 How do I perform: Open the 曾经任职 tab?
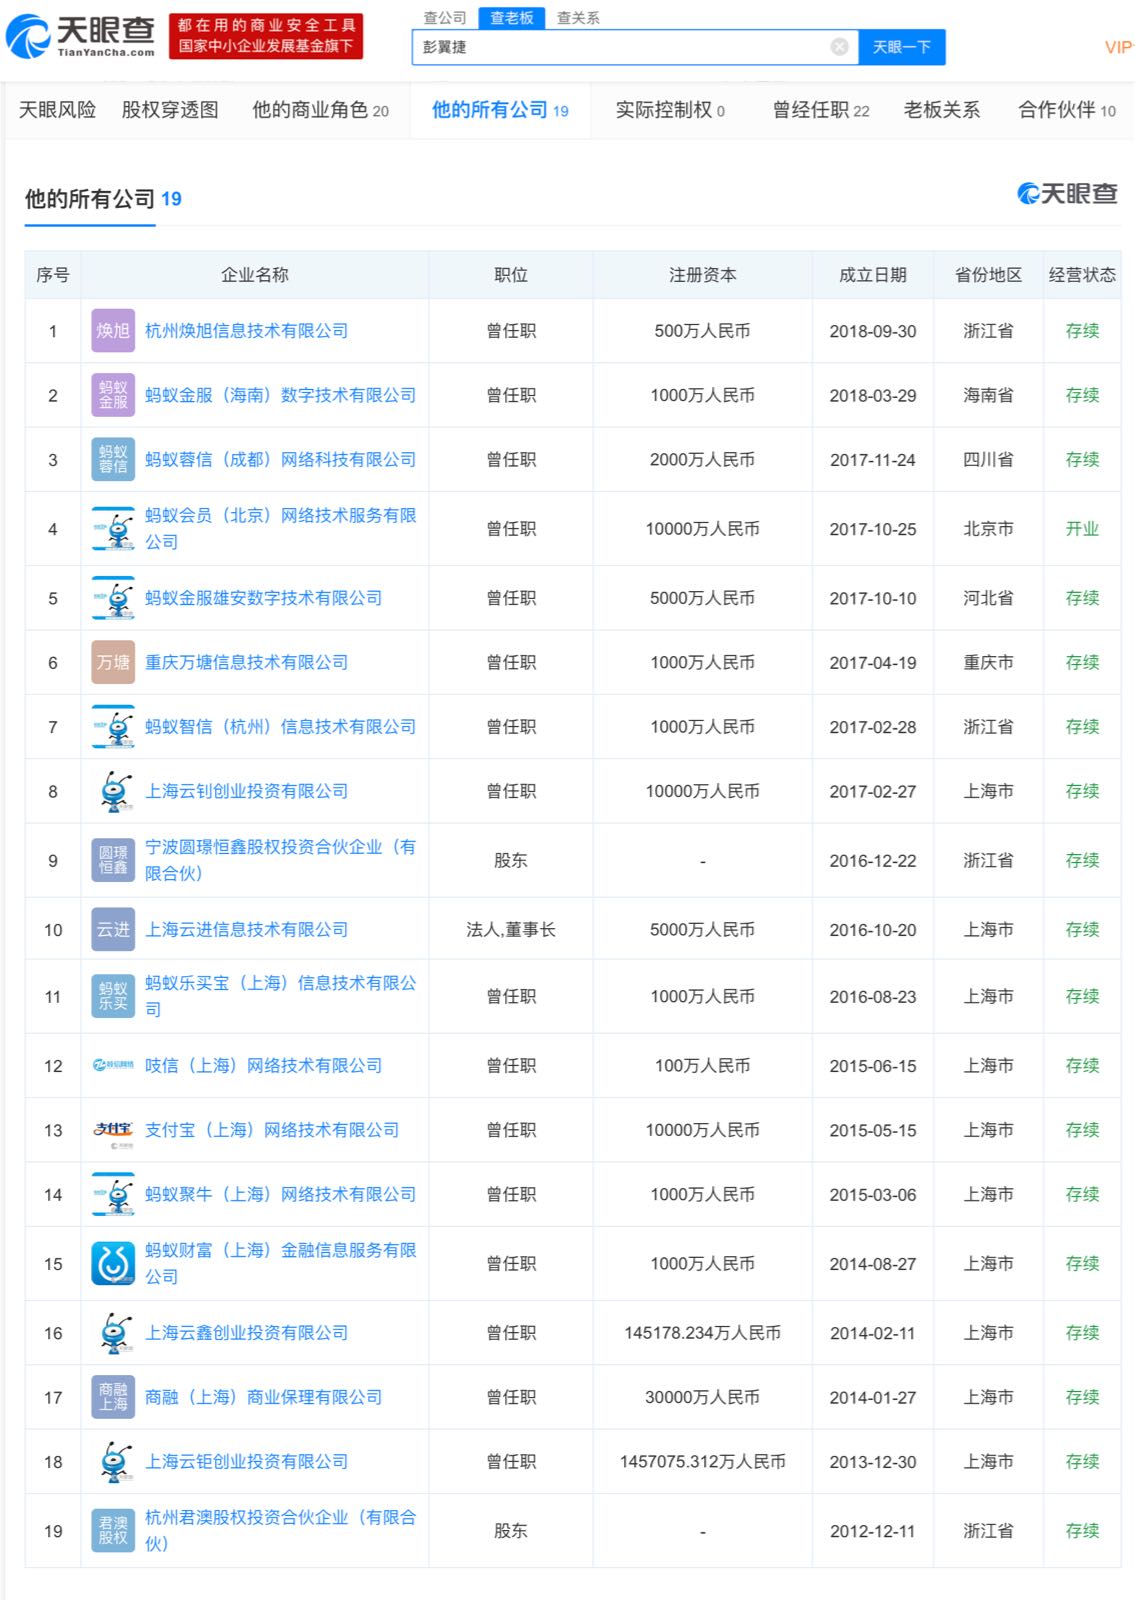(x=820, y=110)
